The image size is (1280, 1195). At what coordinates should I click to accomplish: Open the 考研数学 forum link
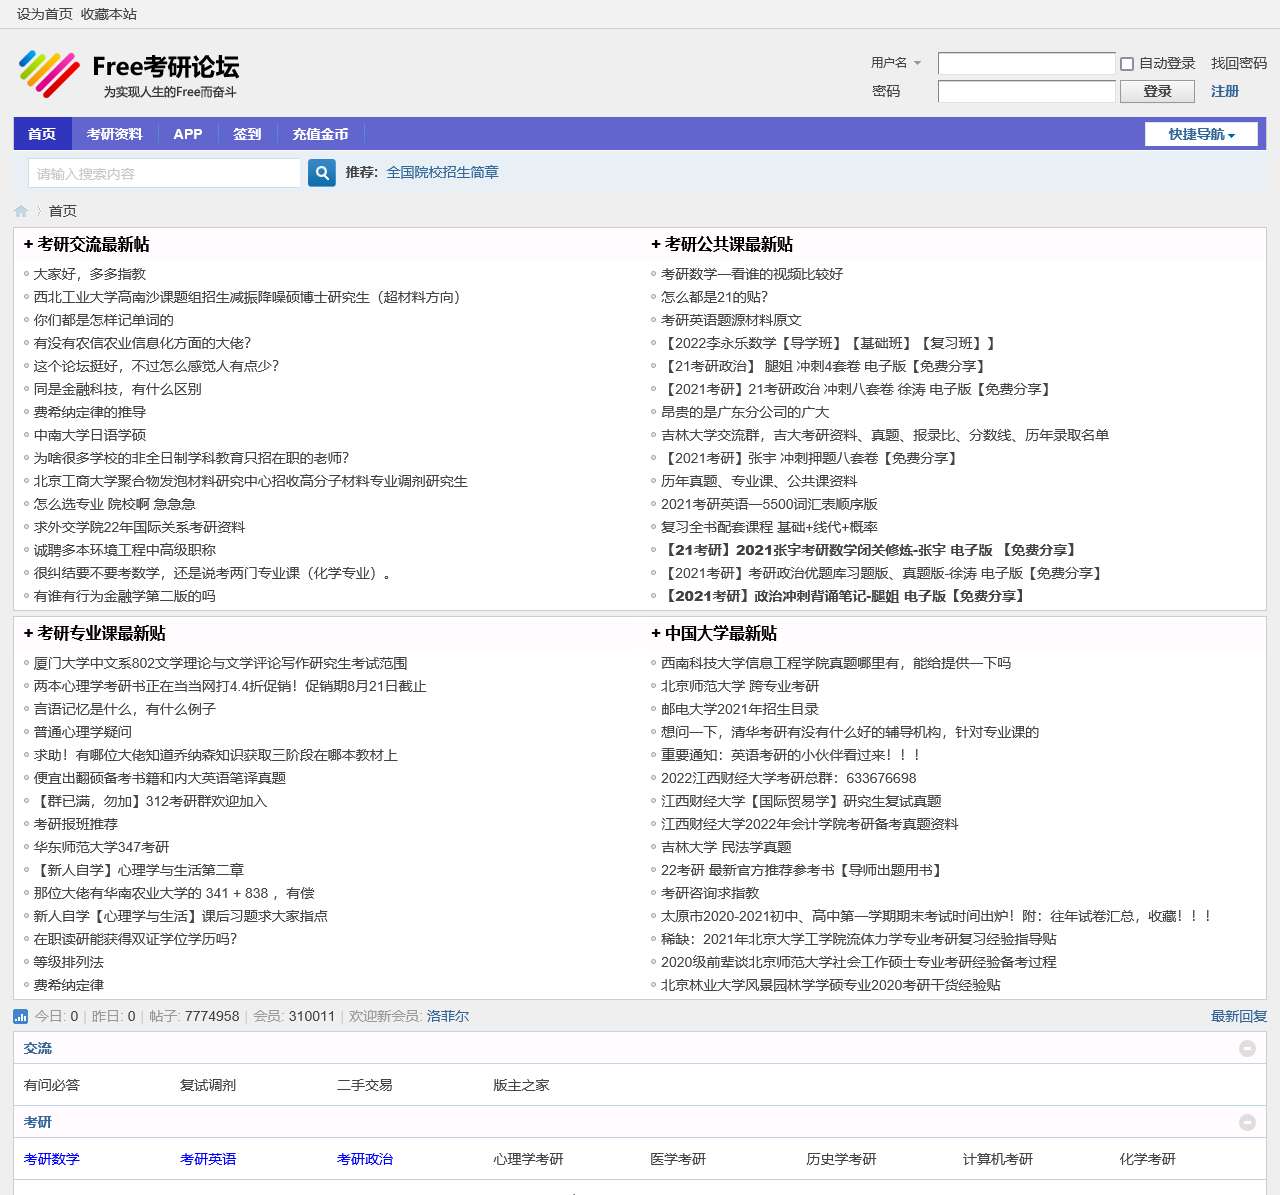[52, 1159]
